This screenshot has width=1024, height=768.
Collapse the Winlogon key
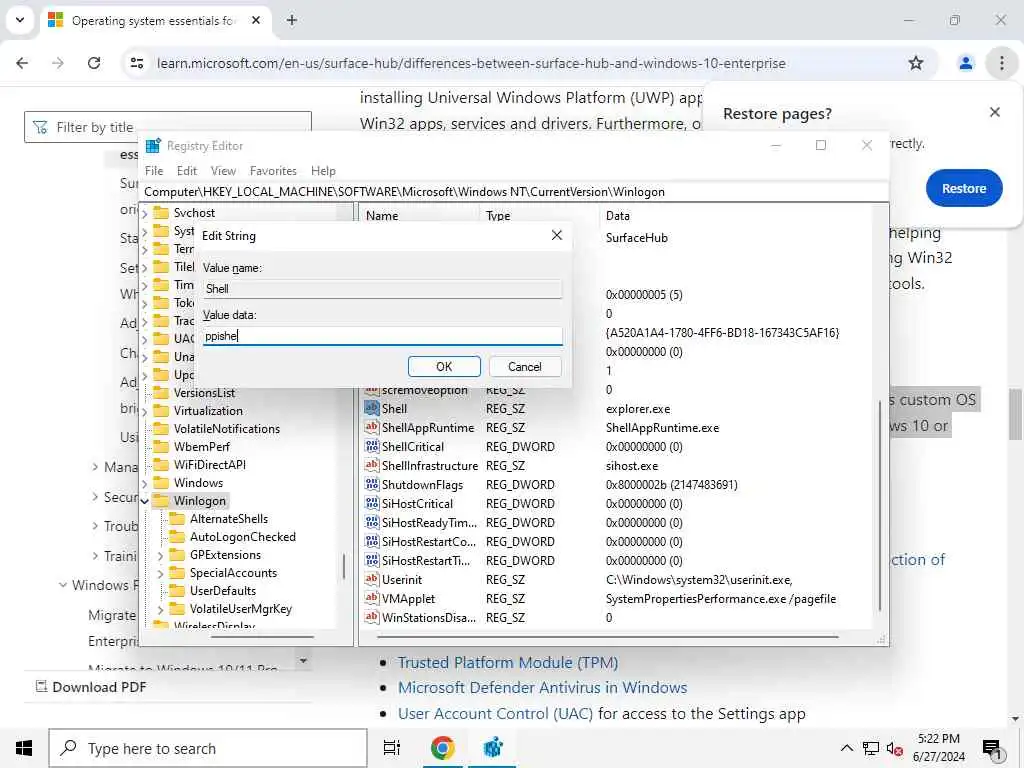(145, 502)
